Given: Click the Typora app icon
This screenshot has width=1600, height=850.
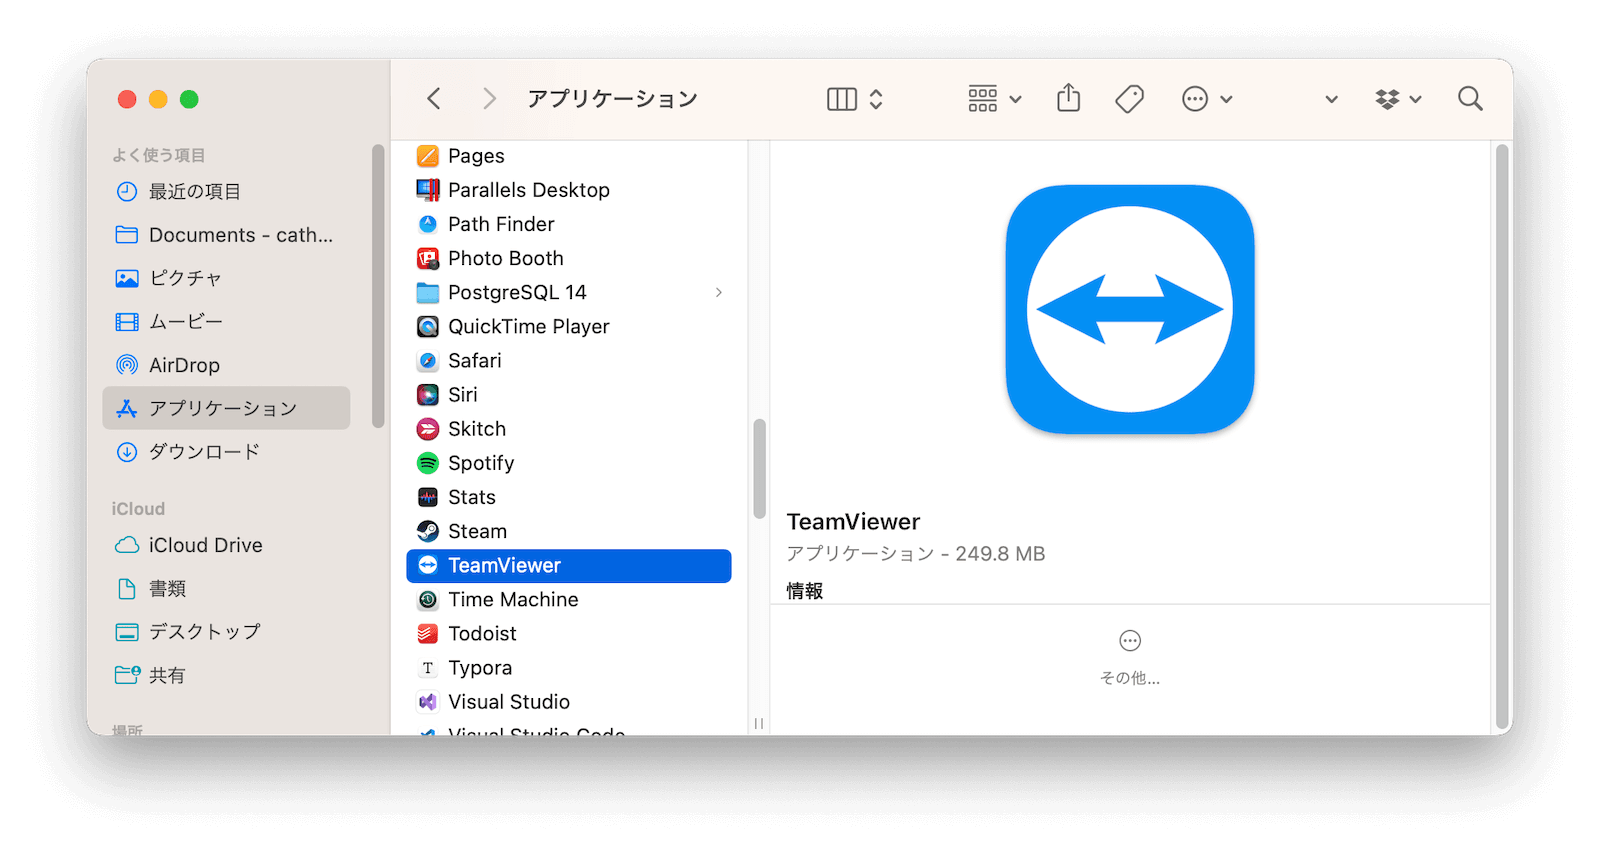Looking at the screenshot, I should [428, 668].
